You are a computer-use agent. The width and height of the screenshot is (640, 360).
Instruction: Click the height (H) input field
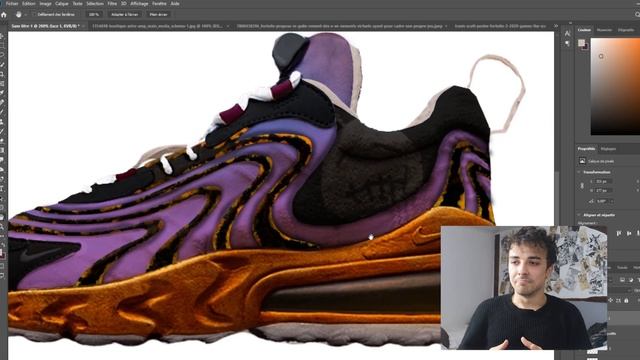(x=604, y=191)
